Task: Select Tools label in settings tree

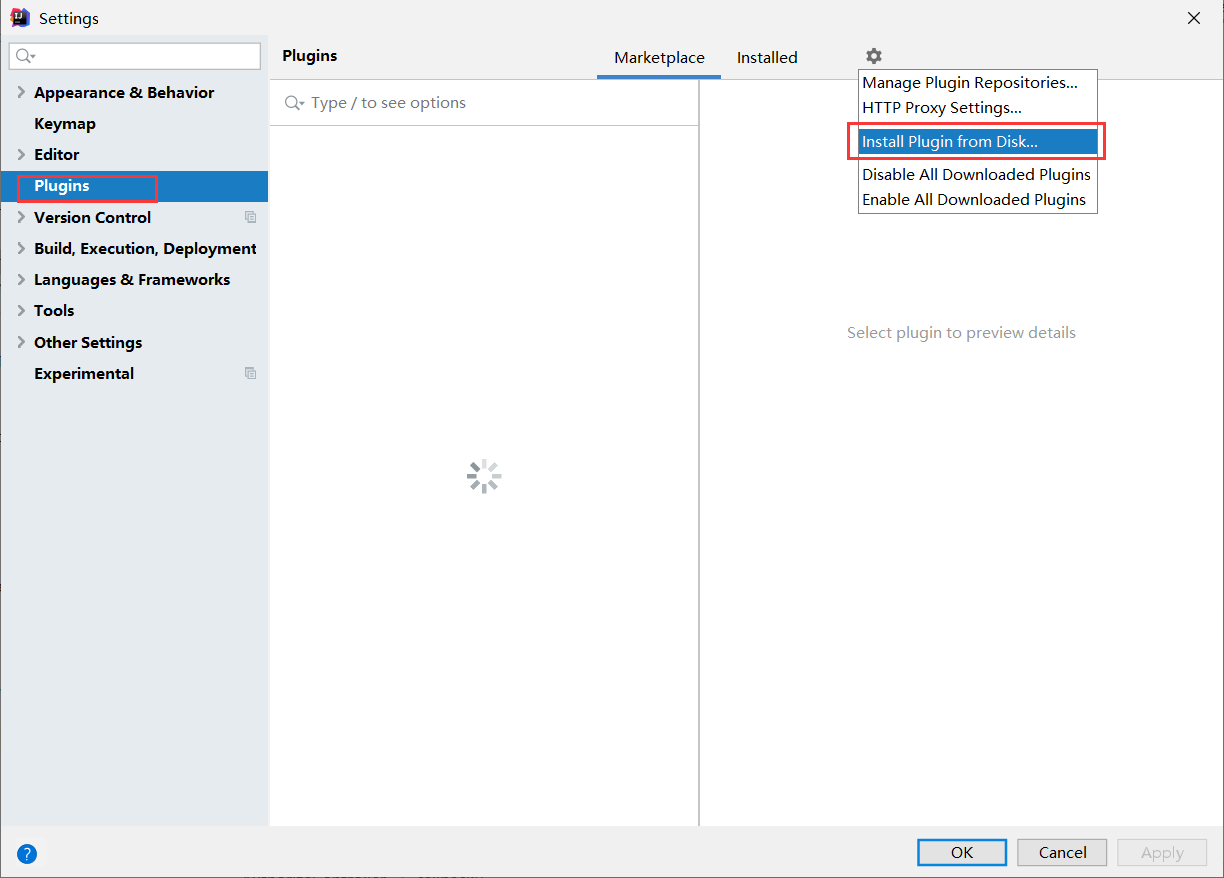Action: coord(54,310)
